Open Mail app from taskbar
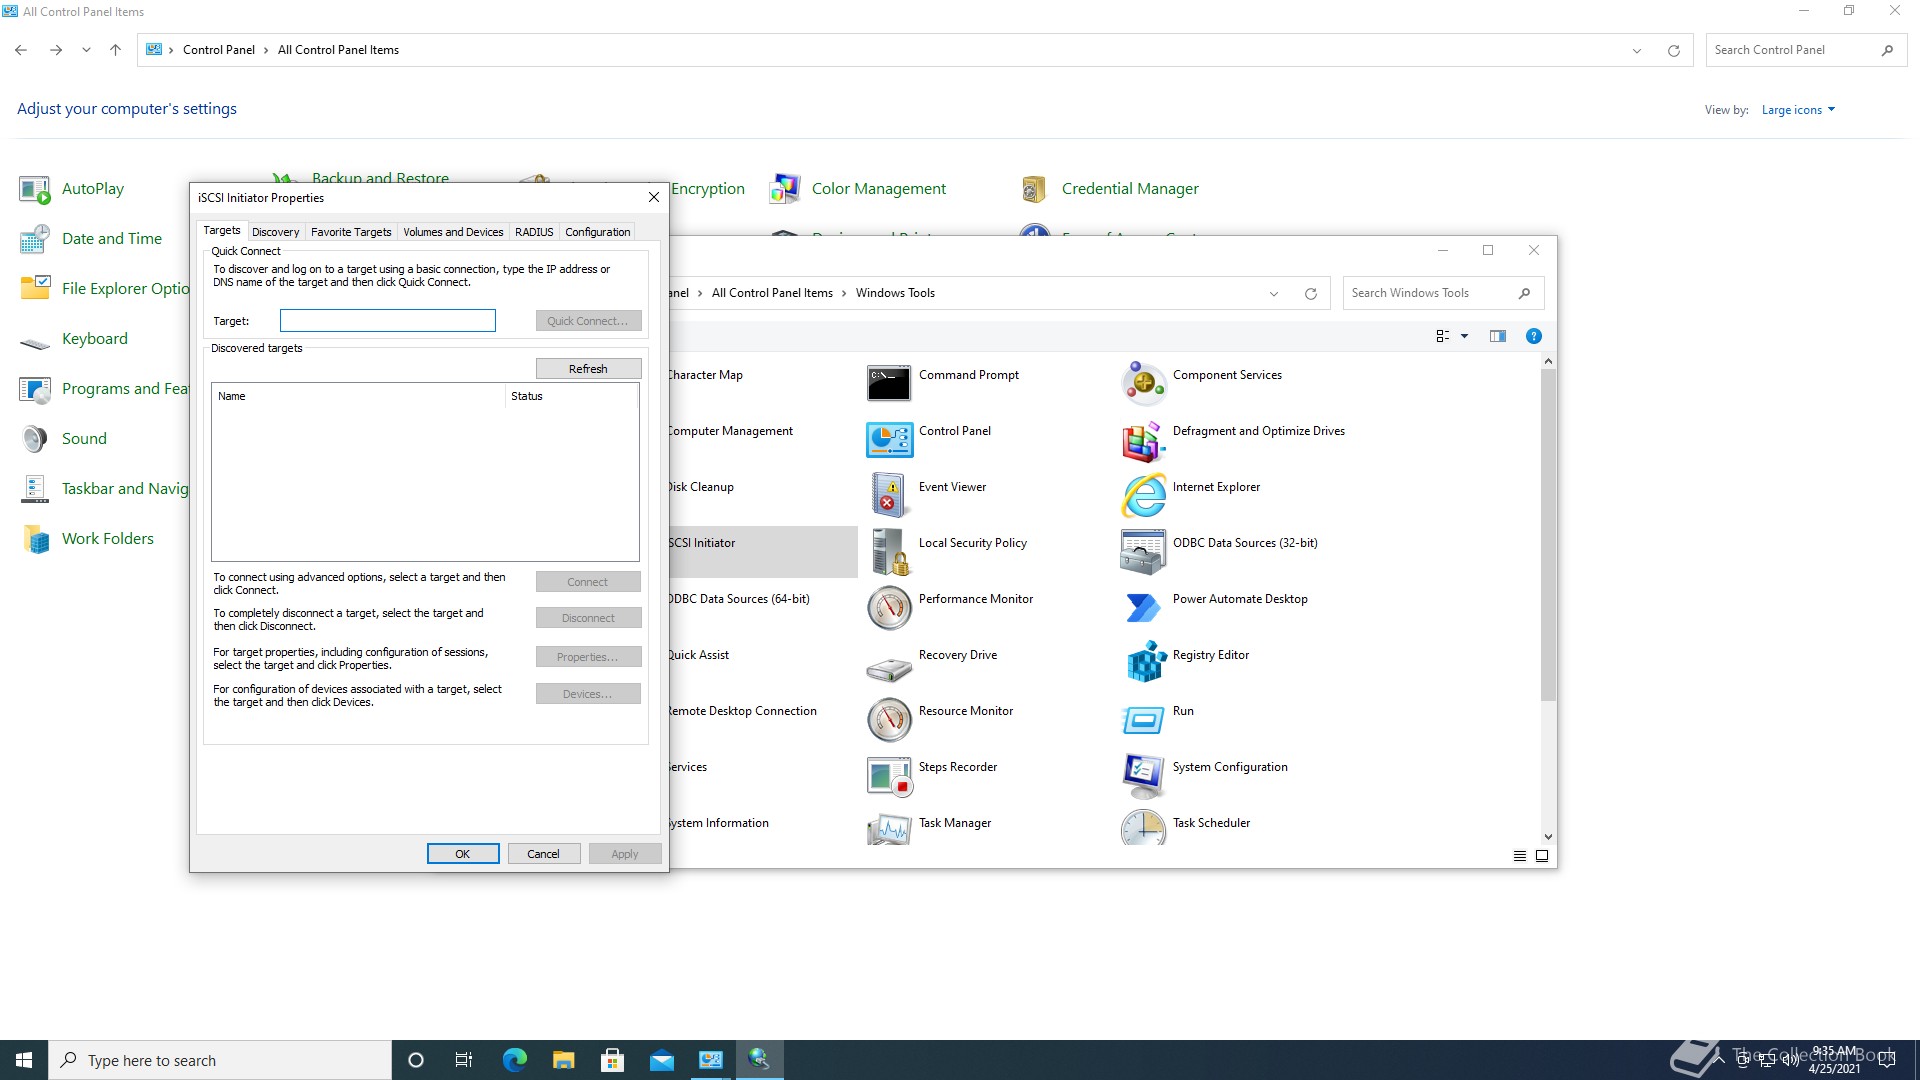 point(661,1060)
